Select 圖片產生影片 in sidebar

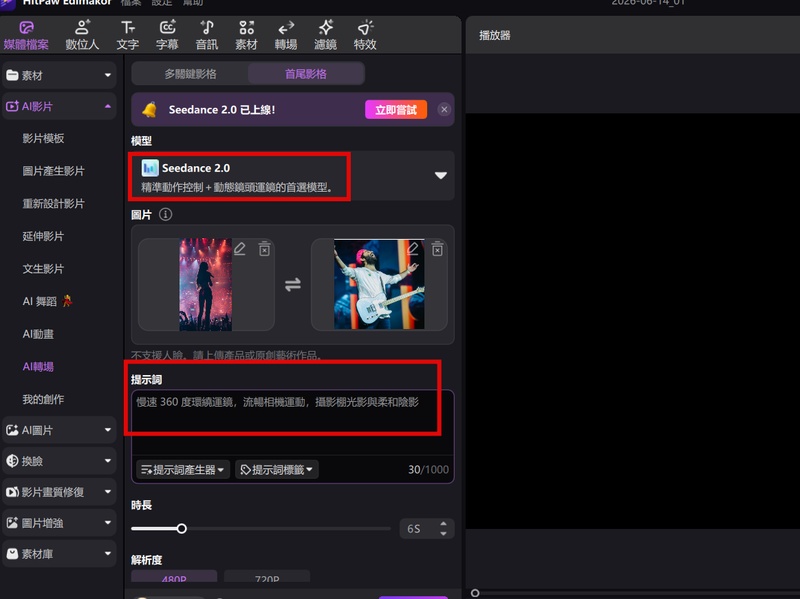coord(54,171)
